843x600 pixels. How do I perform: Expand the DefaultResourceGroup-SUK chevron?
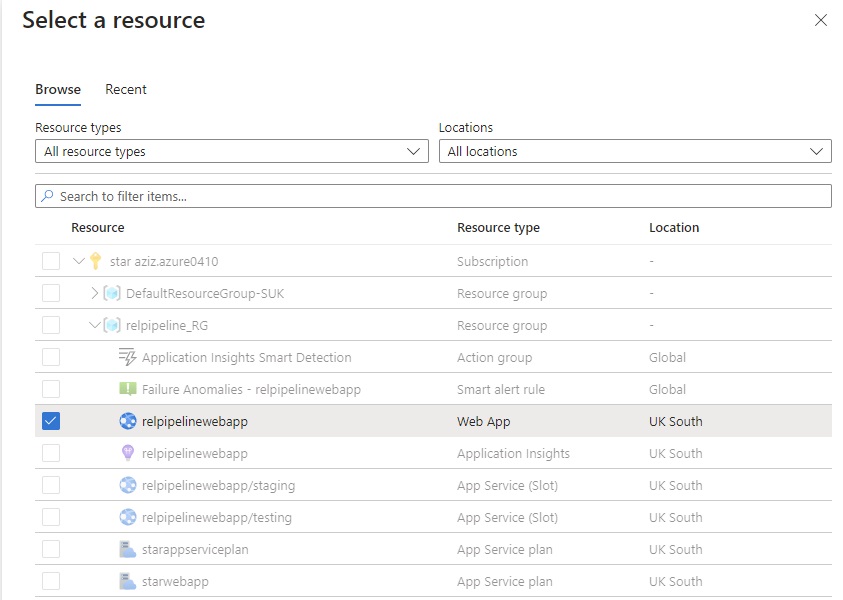coord(95,293)
